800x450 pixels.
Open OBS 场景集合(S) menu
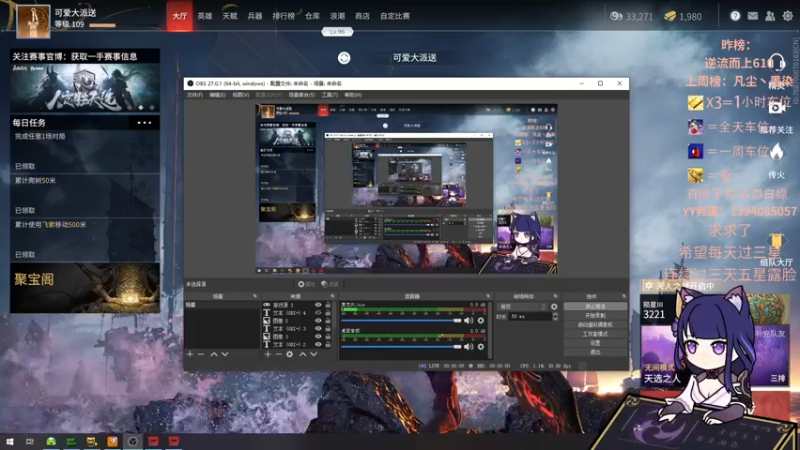(302, 95)
